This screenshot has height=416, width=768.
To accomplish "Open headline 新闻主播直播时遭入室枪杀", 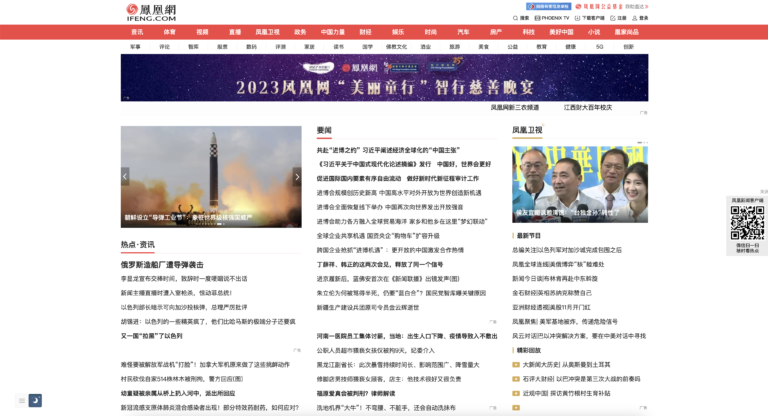I will tap(176, 293).
